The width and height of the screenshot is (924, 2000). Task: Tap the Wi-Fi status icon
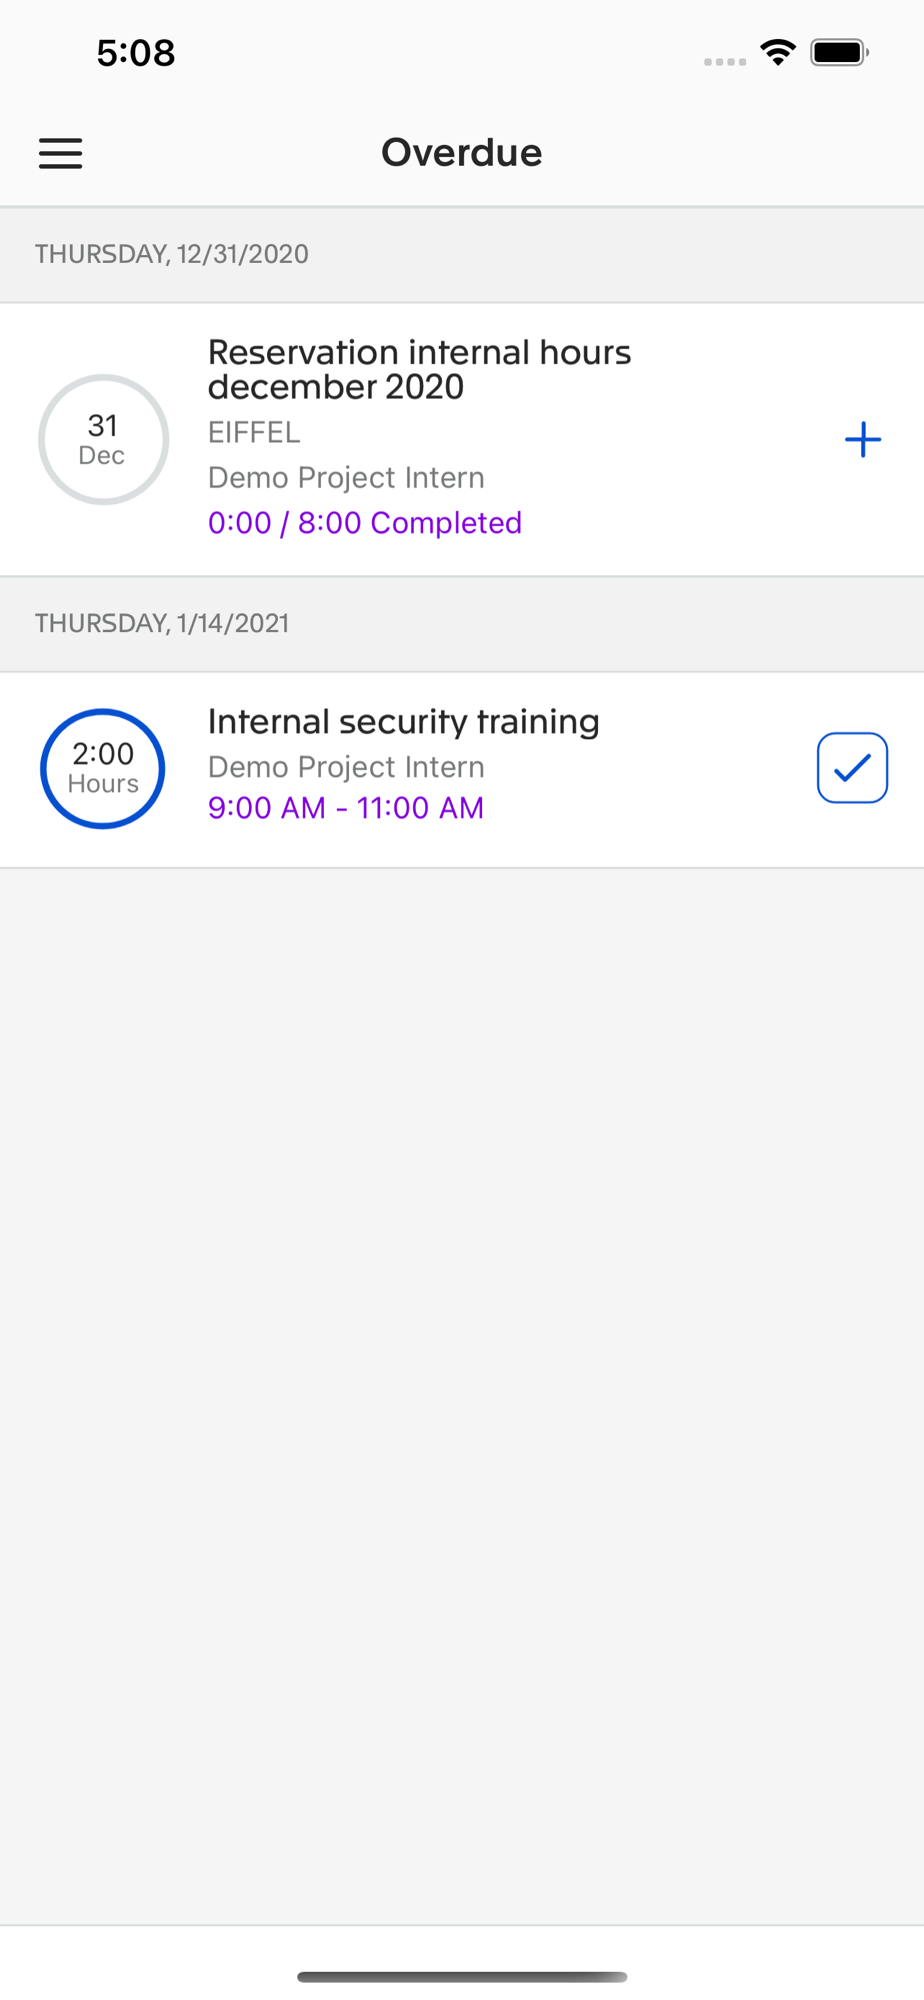(x=777, y=52)
